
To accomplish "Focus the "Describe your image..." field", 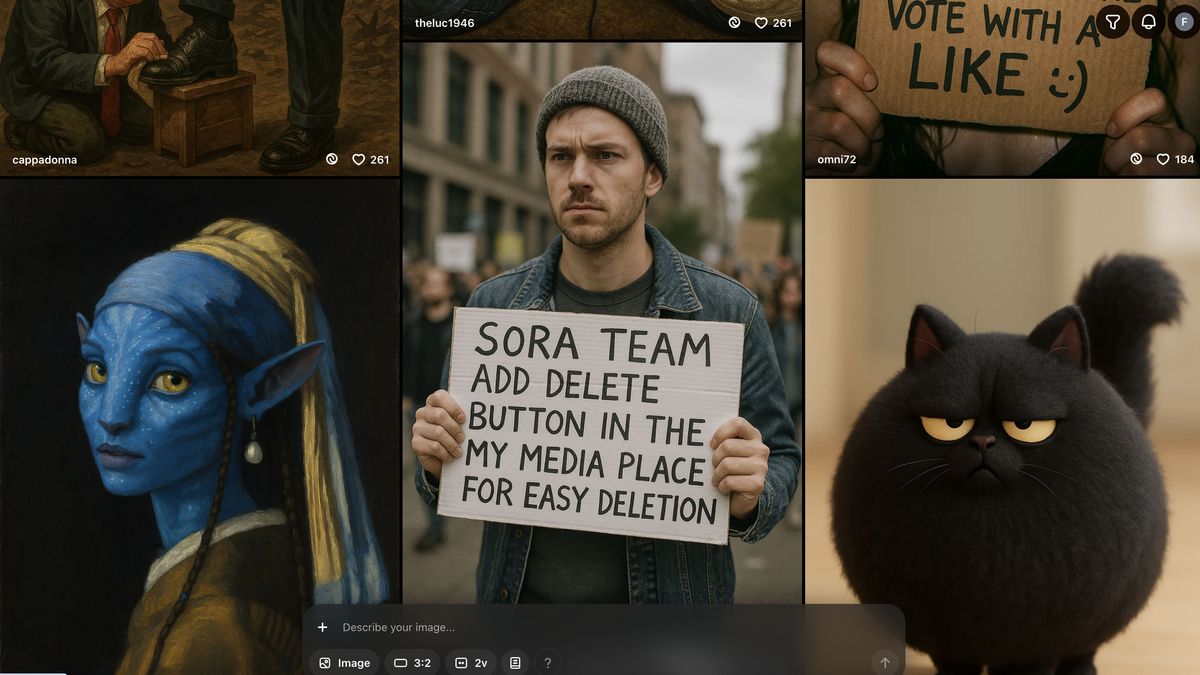I will [x=600, y=627].
